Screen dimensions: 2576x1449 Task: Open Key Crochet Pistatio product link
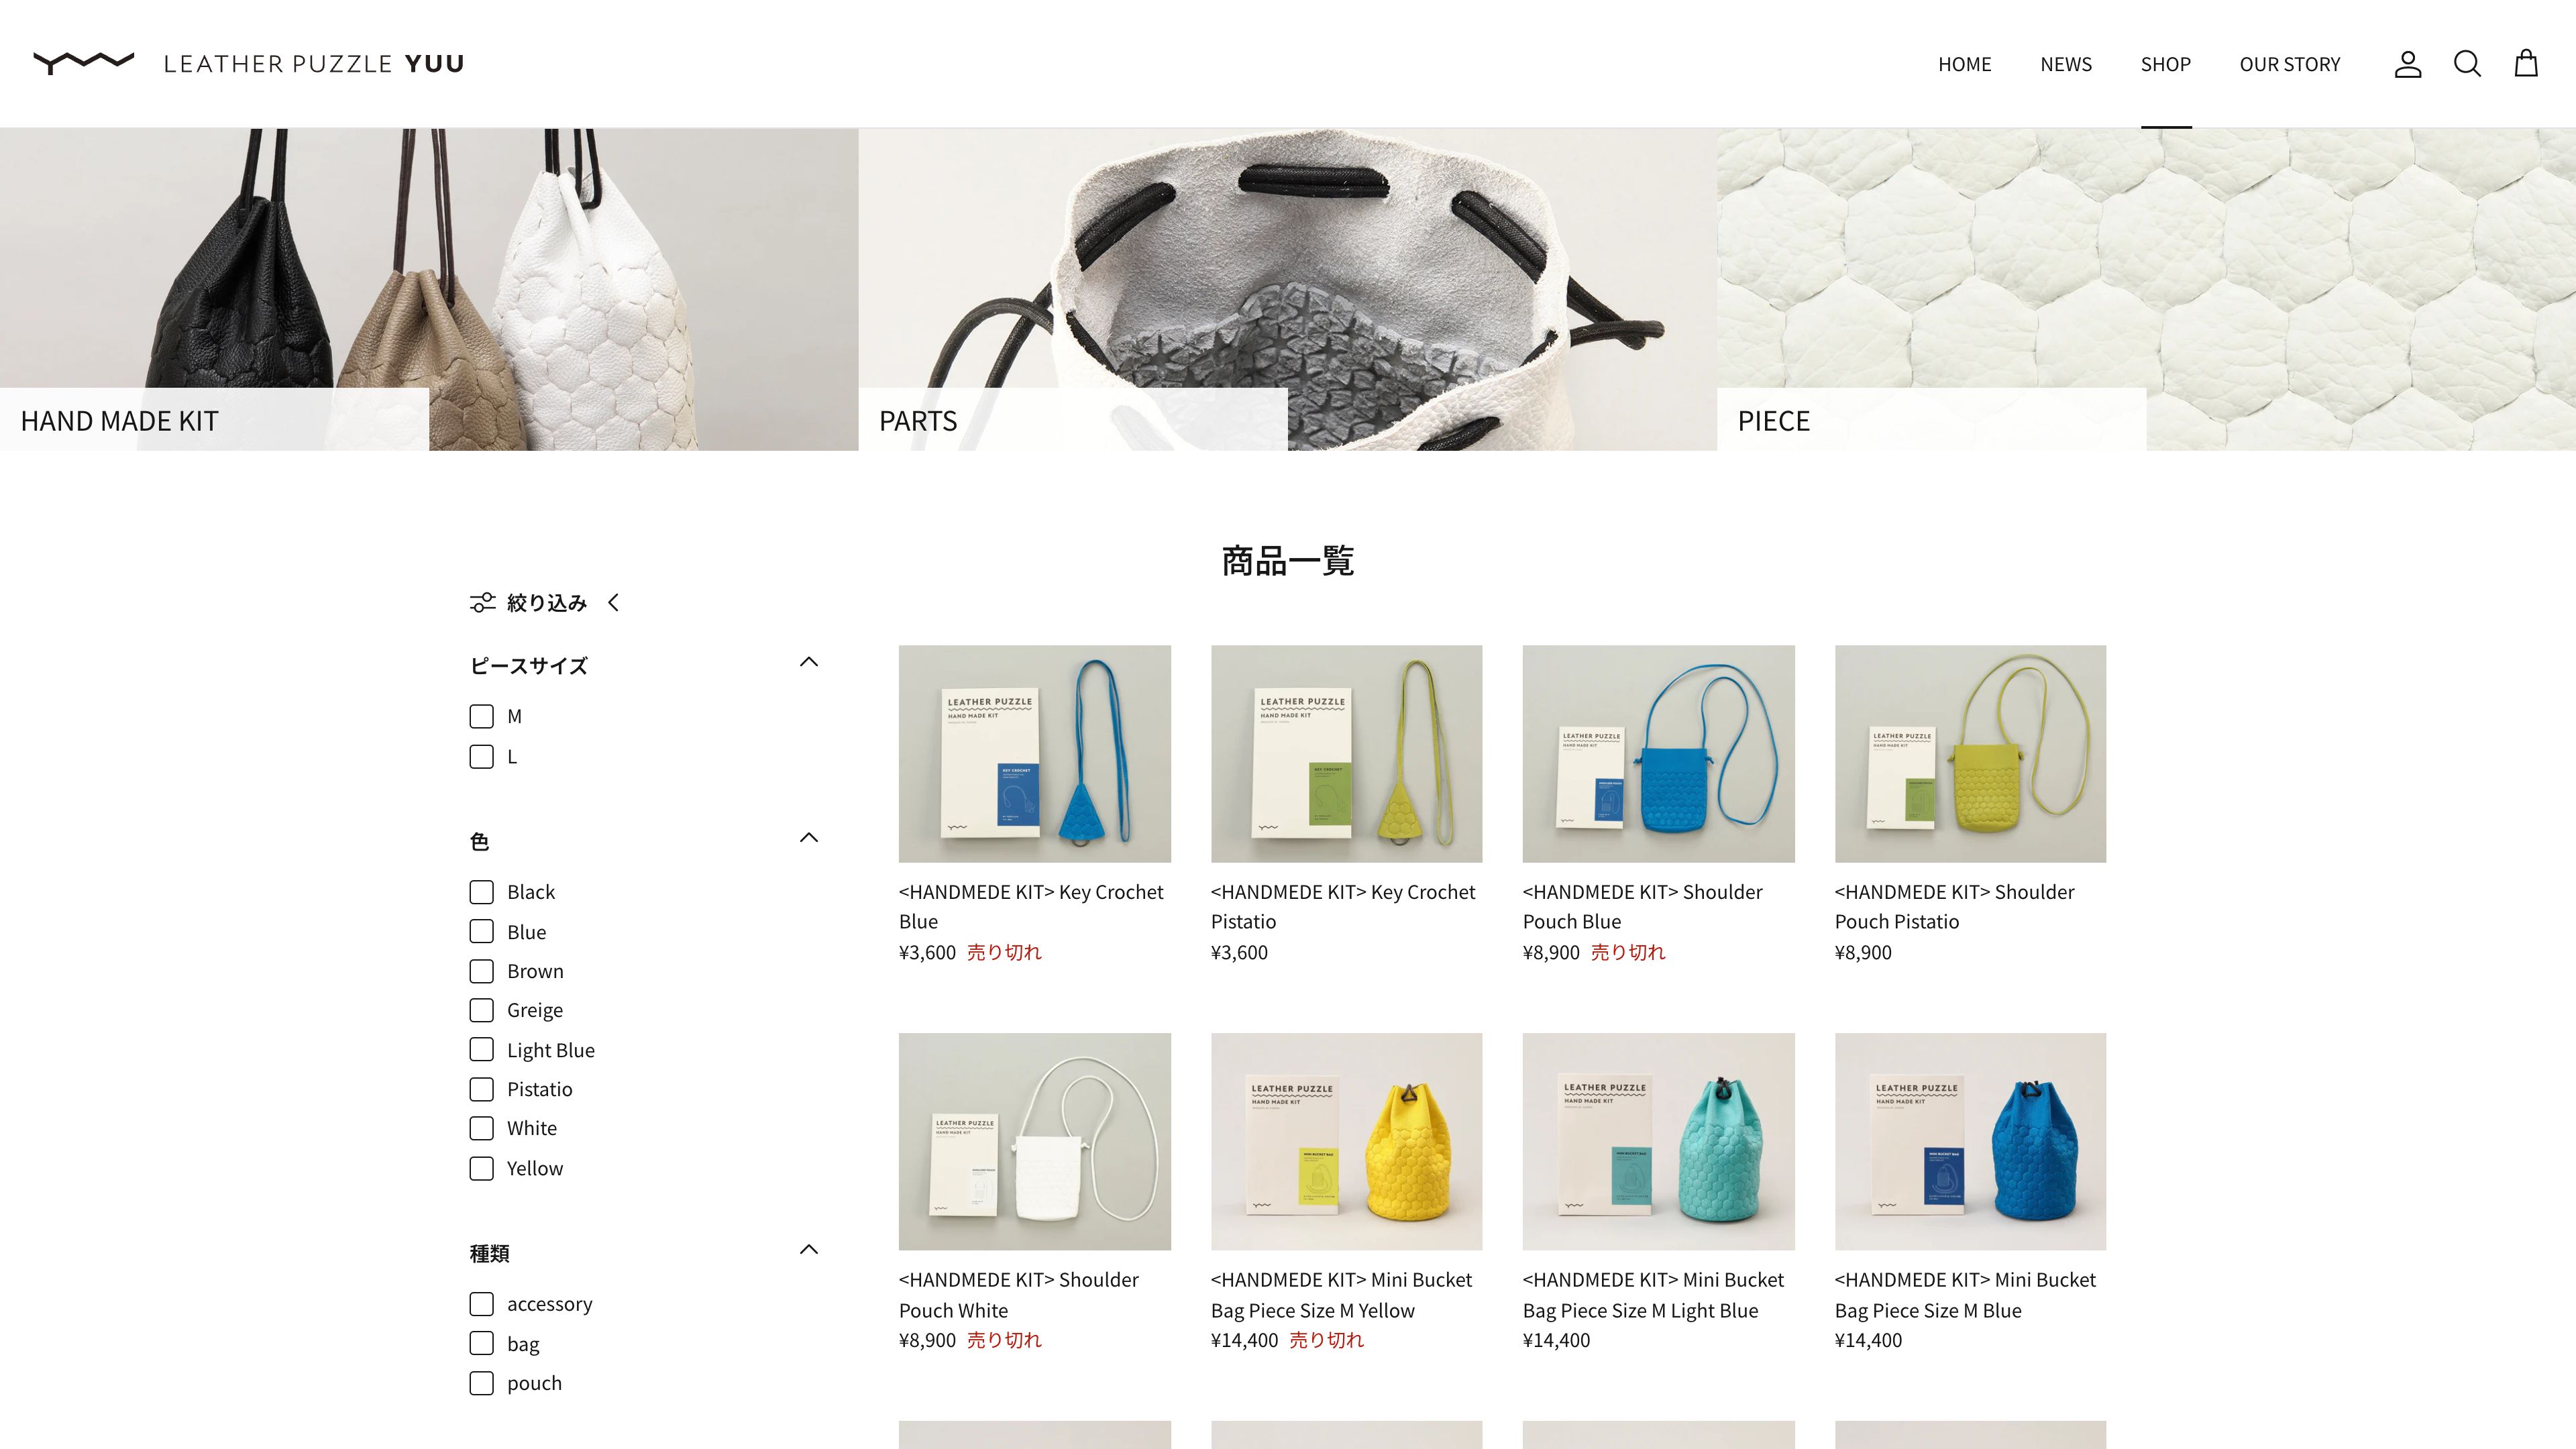(x=1343, y=906)
